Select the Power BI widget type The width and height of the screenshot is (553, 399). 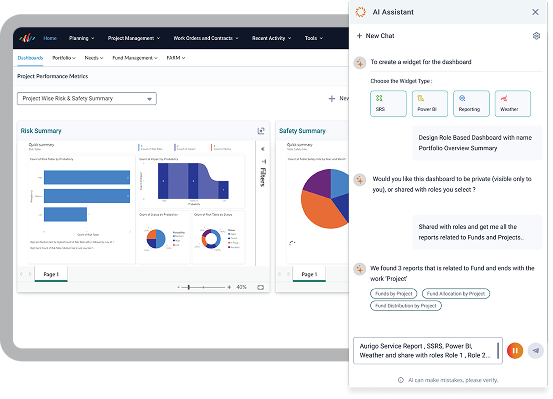coord(430,103)
